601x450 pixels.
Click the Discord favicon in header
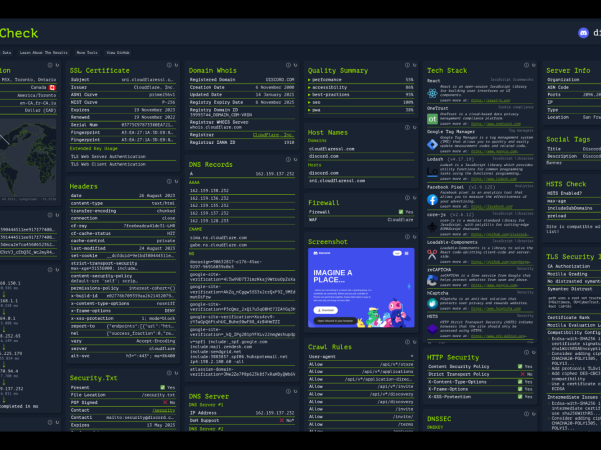tap(583, 33)
